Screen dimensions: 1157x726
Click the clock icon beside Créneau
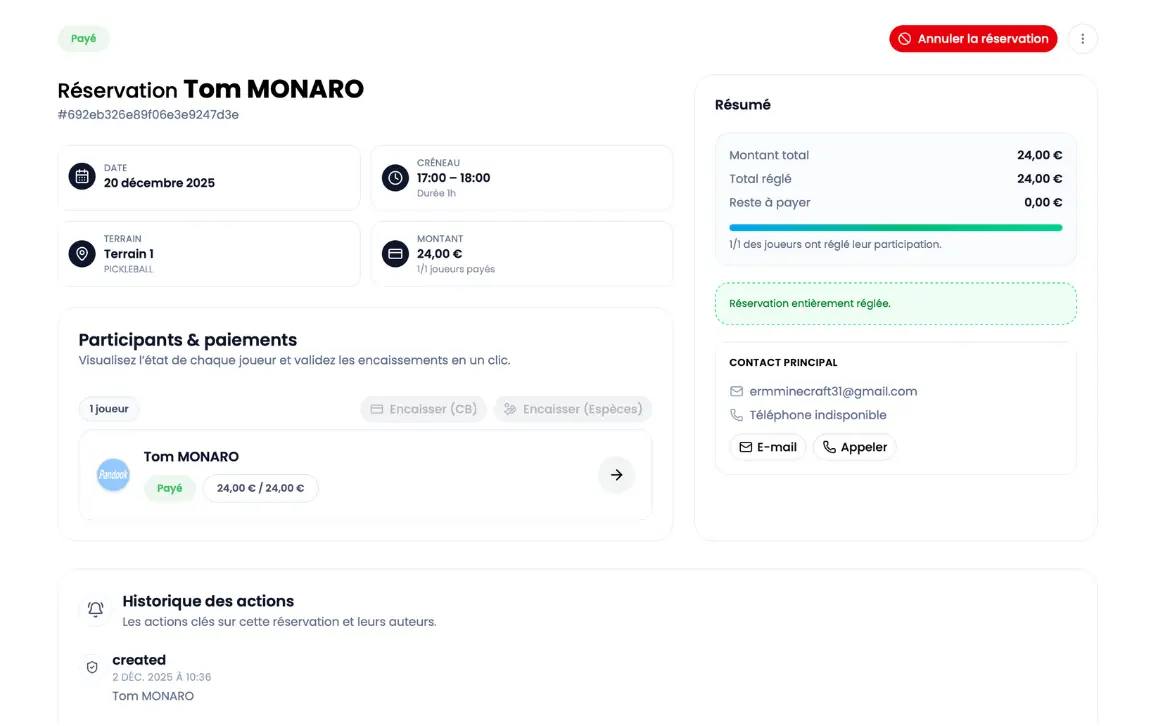pos(395,178)
